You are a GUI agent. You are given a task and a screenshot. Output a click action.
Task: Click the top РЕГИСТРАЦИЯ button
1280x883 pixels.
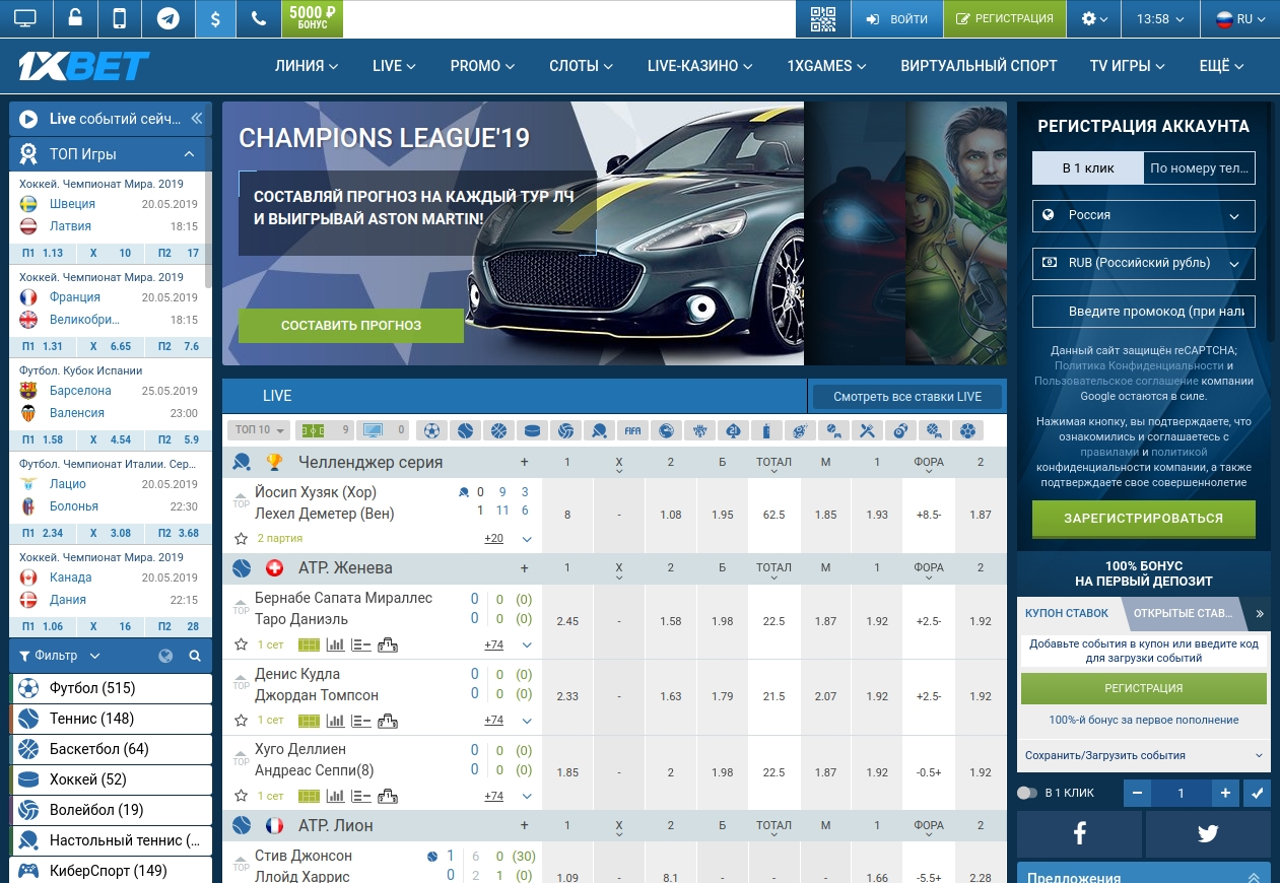[x=1005, y=19]
